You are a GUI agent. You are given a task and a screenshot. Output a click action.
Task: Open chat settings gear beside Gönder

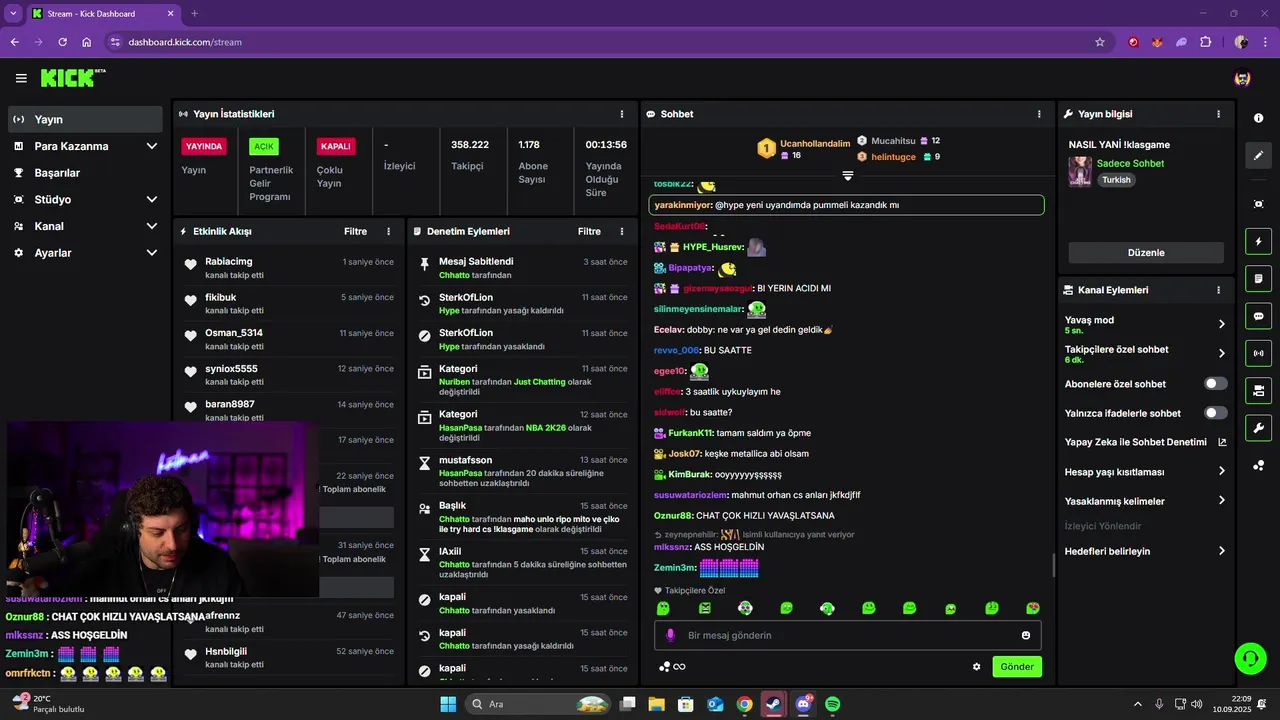[x=976, y=667]
